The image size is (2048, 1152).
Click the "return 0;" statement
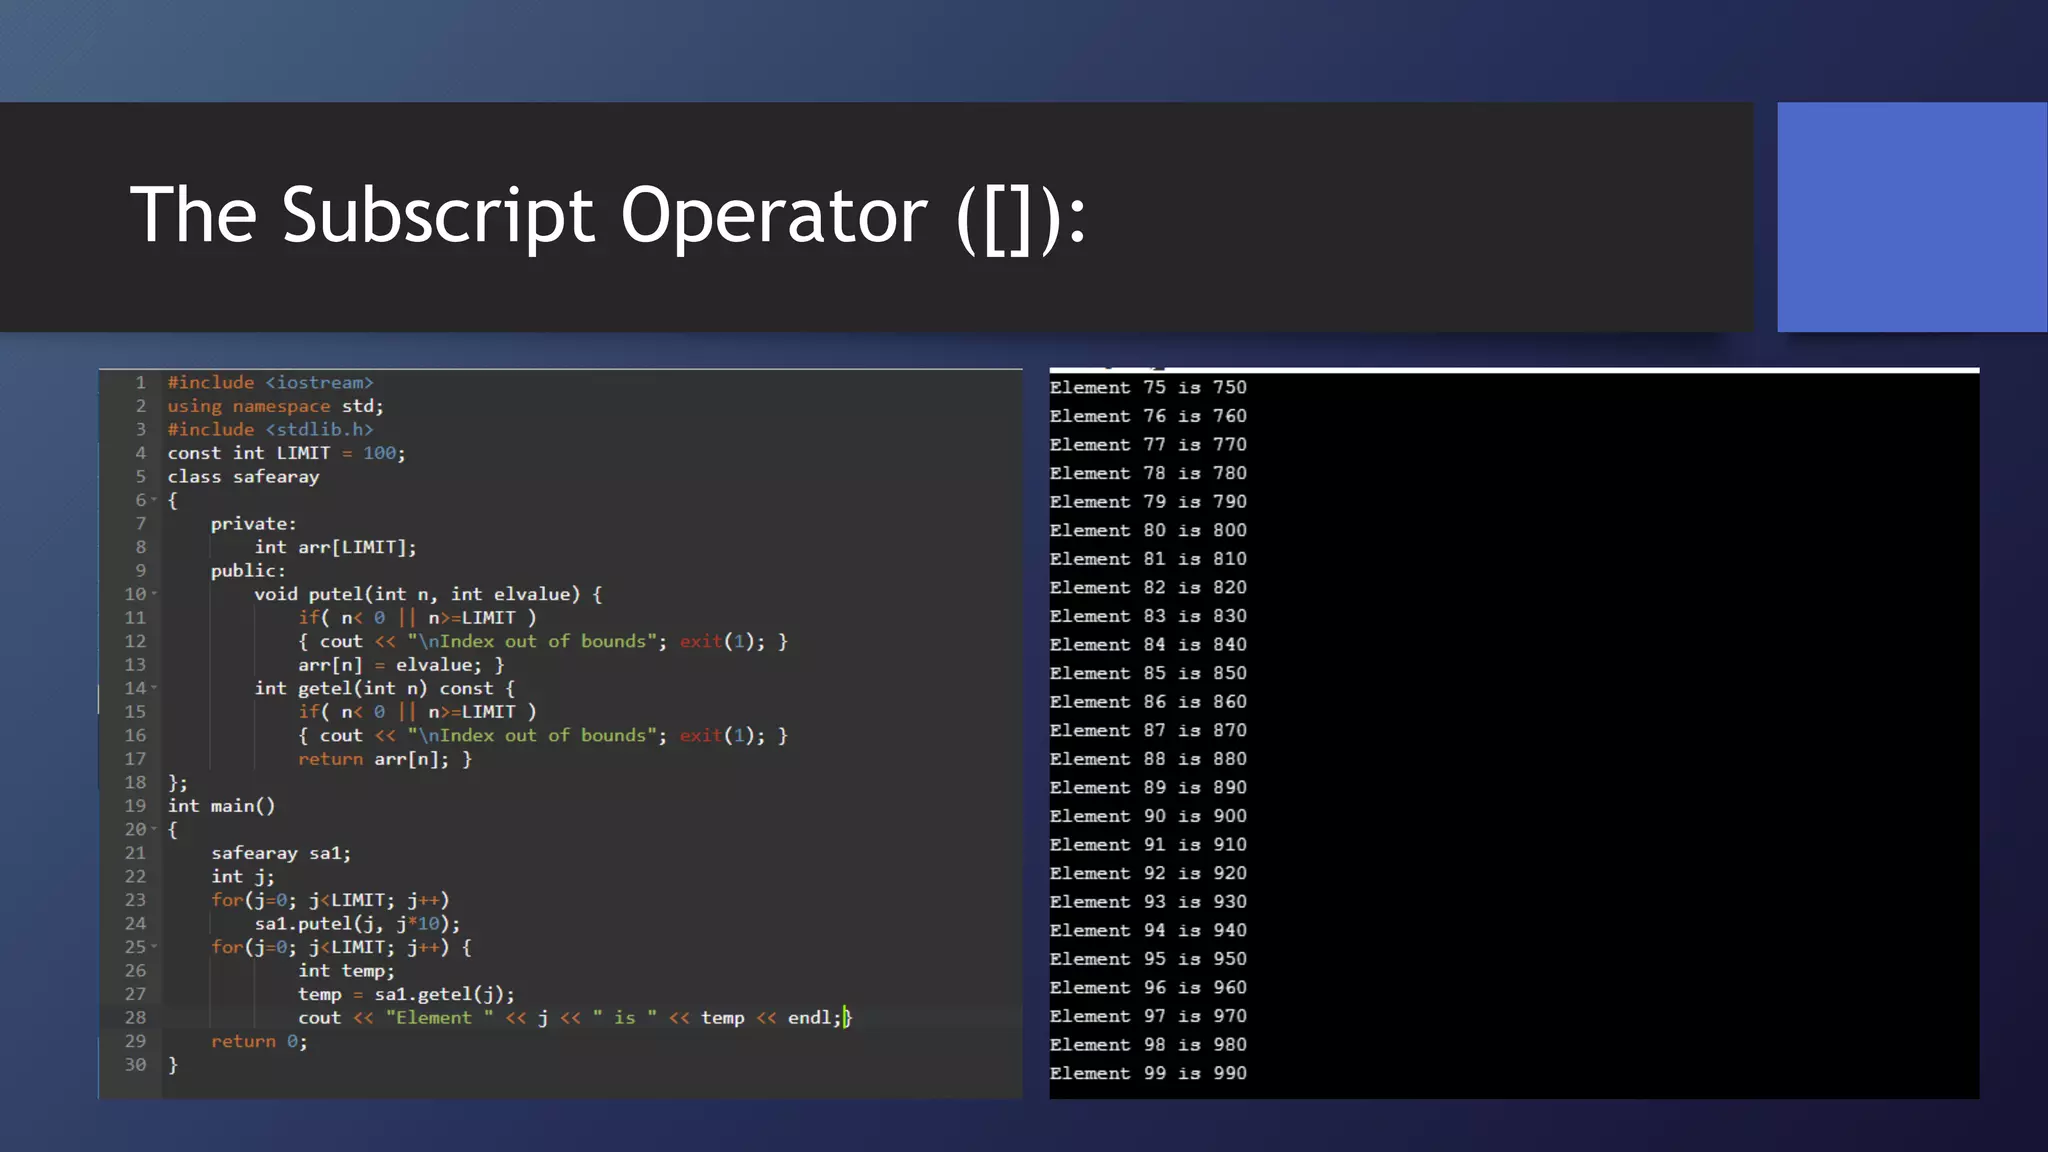tap(259, 1041)
